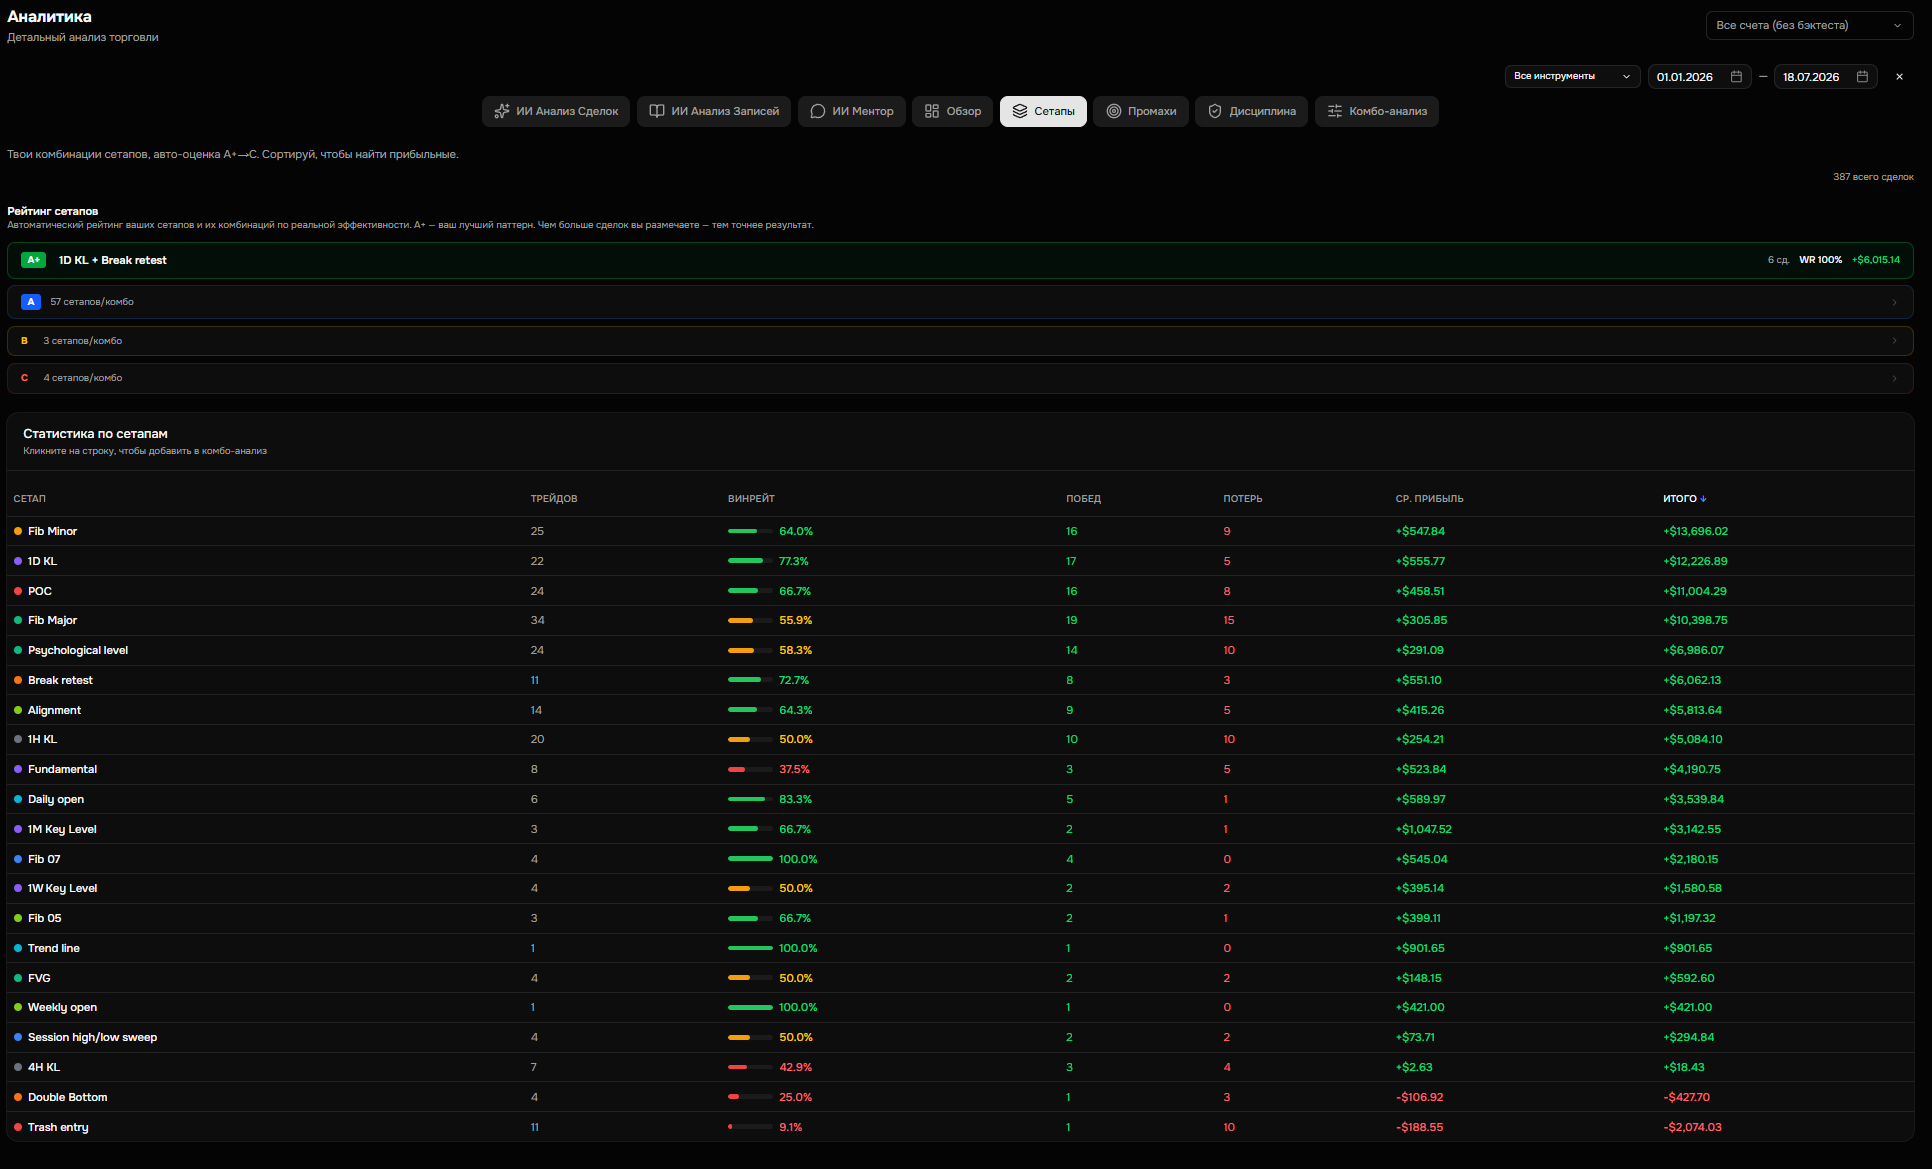
Task: Click the orange dot beside Fib Minor
Action: pyautogui.click(x=18, y=531)
